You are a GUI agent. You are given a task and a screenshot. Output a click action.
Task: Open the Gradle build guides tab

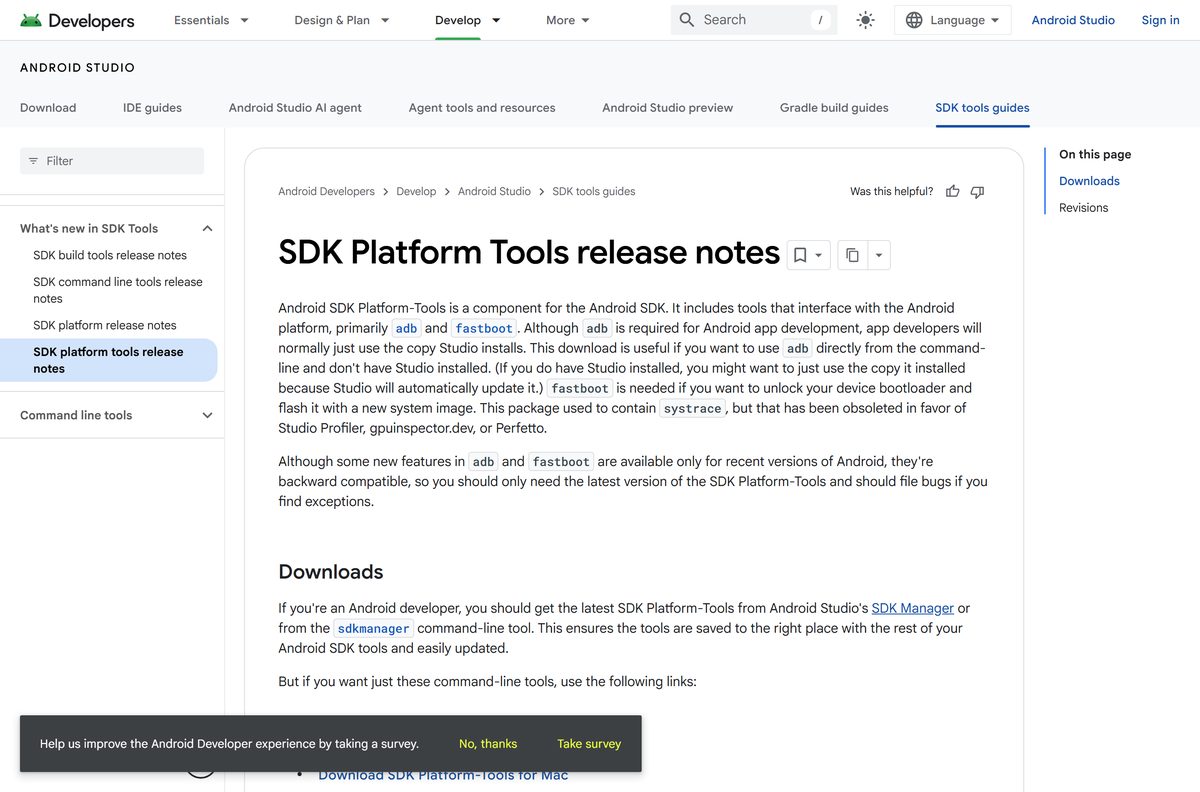[834, 108]
